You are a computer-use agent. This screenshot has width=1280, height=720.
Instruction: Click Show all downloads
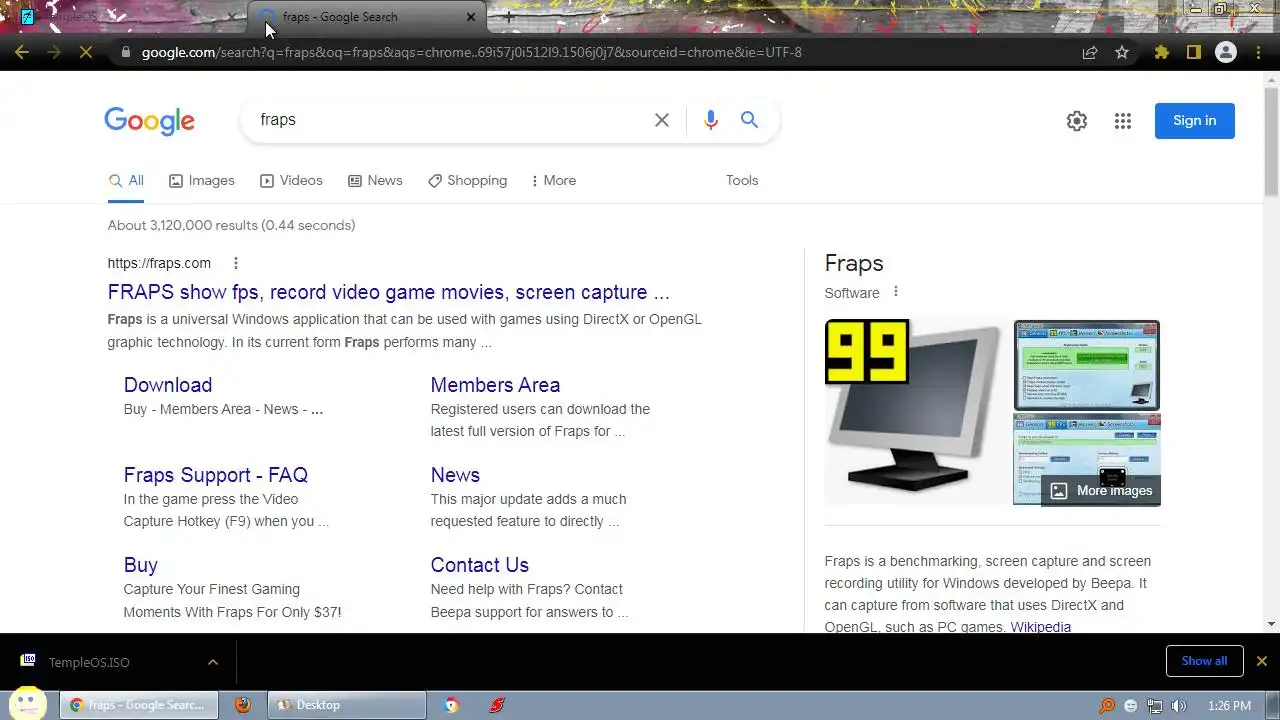coord(1204,661)
